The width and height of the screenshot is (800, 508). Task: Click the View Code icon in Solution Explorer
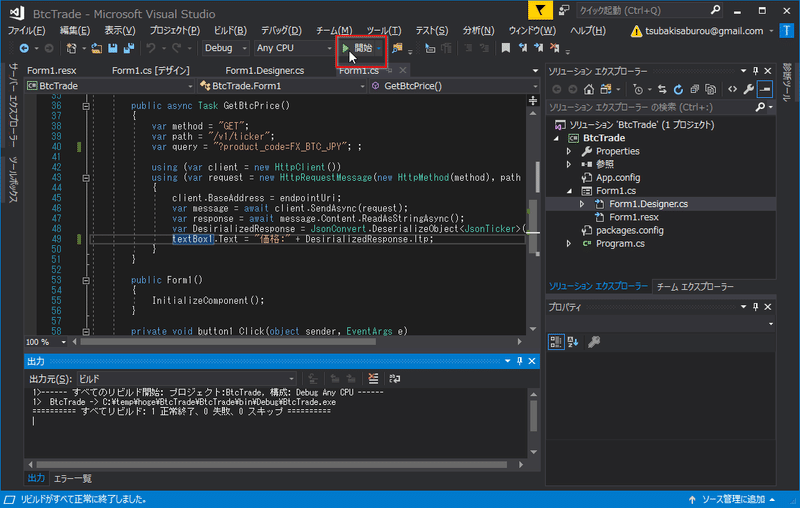click(733, 89)
